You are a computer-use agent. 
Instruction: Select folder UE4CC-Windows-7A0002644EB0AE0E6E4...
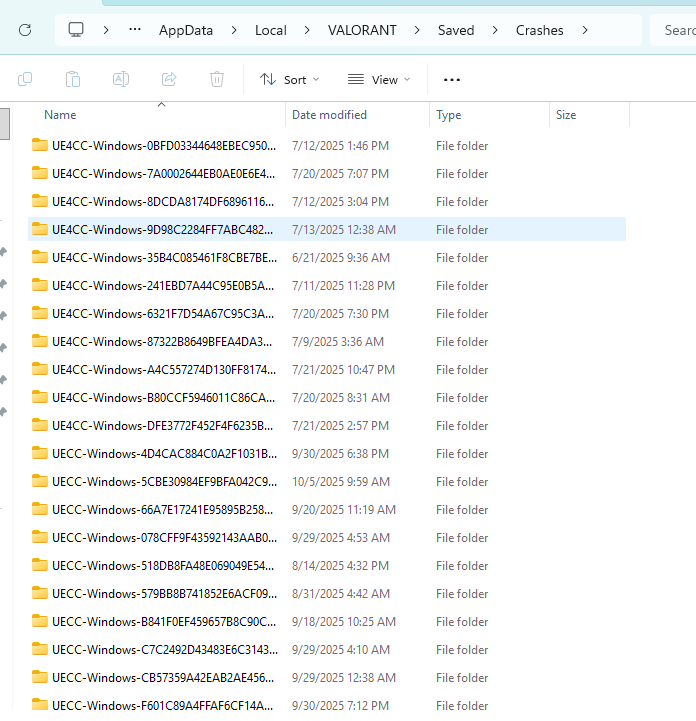(x=327, y=174)
